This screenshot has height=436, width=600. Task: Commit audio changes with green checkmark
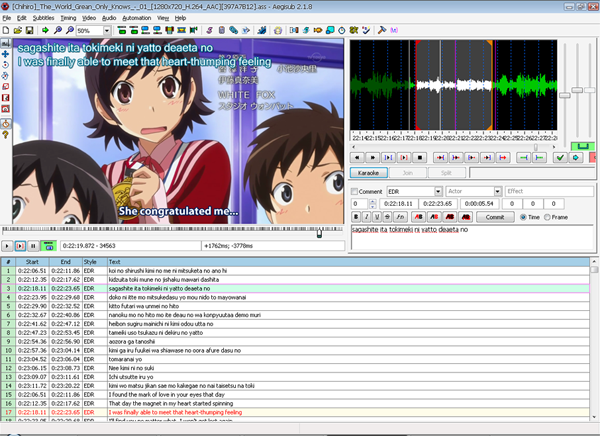click(560, 157)
